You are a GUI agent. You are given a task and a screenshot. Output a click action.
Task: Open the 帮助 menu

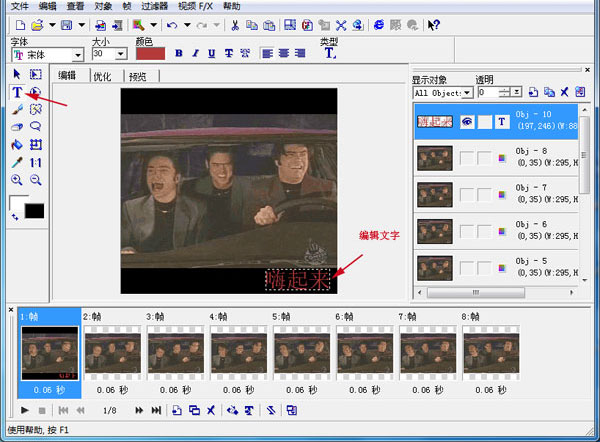pos(232,6)
